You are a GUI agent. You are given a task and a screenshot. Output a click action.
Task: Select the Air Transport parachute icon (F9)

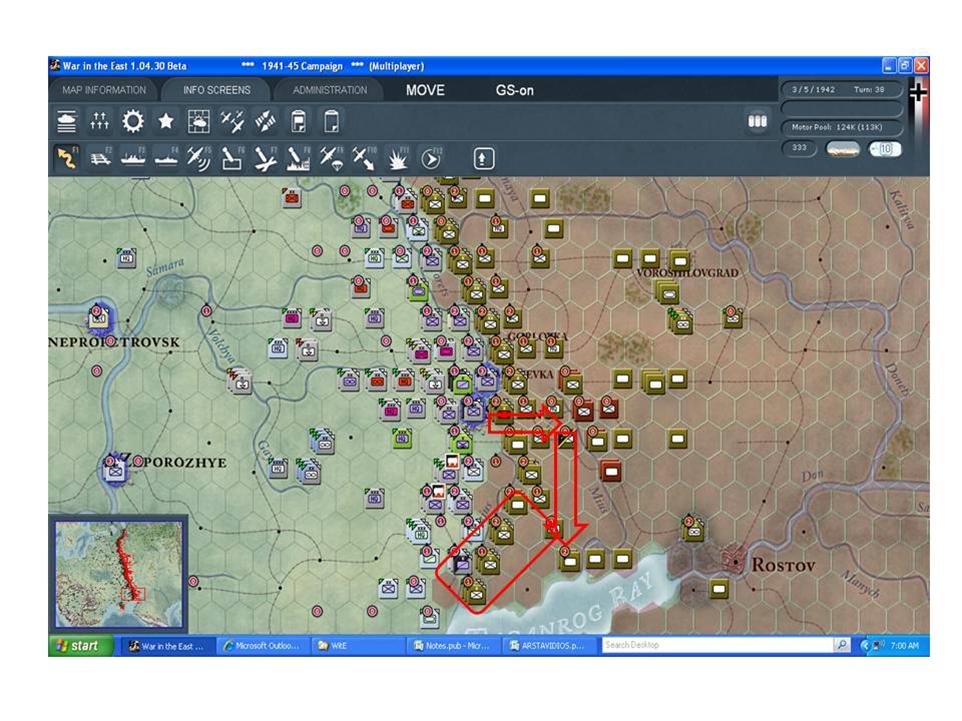[331, 158]
